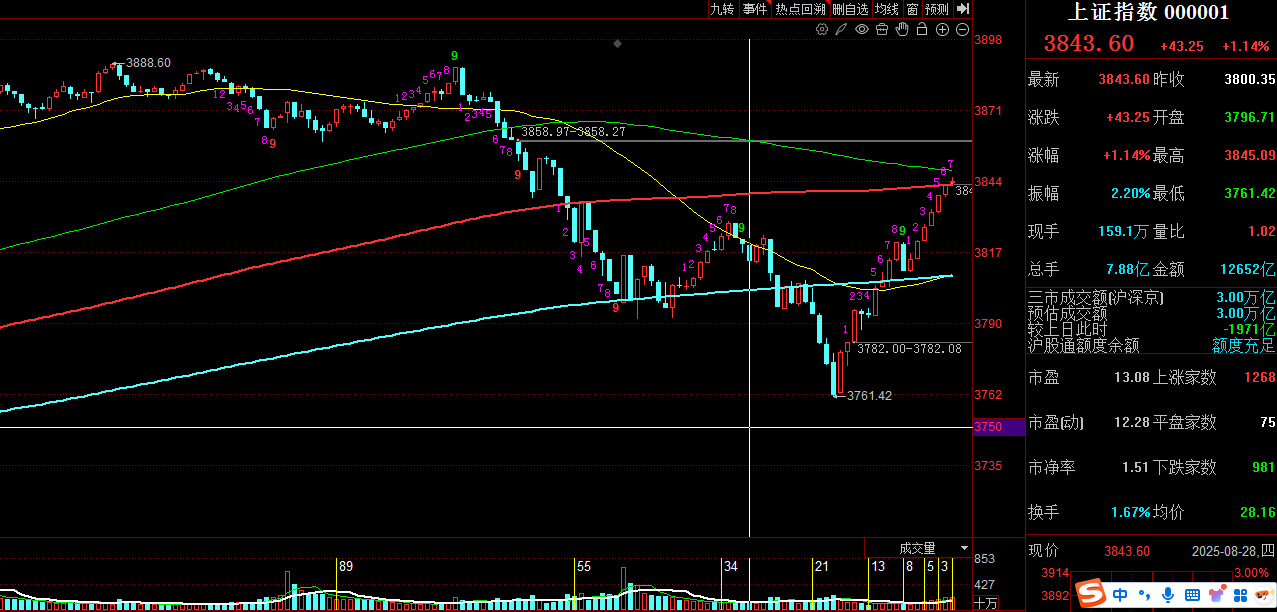Open the toolbox icon above chart

click(x=882, y=30)
